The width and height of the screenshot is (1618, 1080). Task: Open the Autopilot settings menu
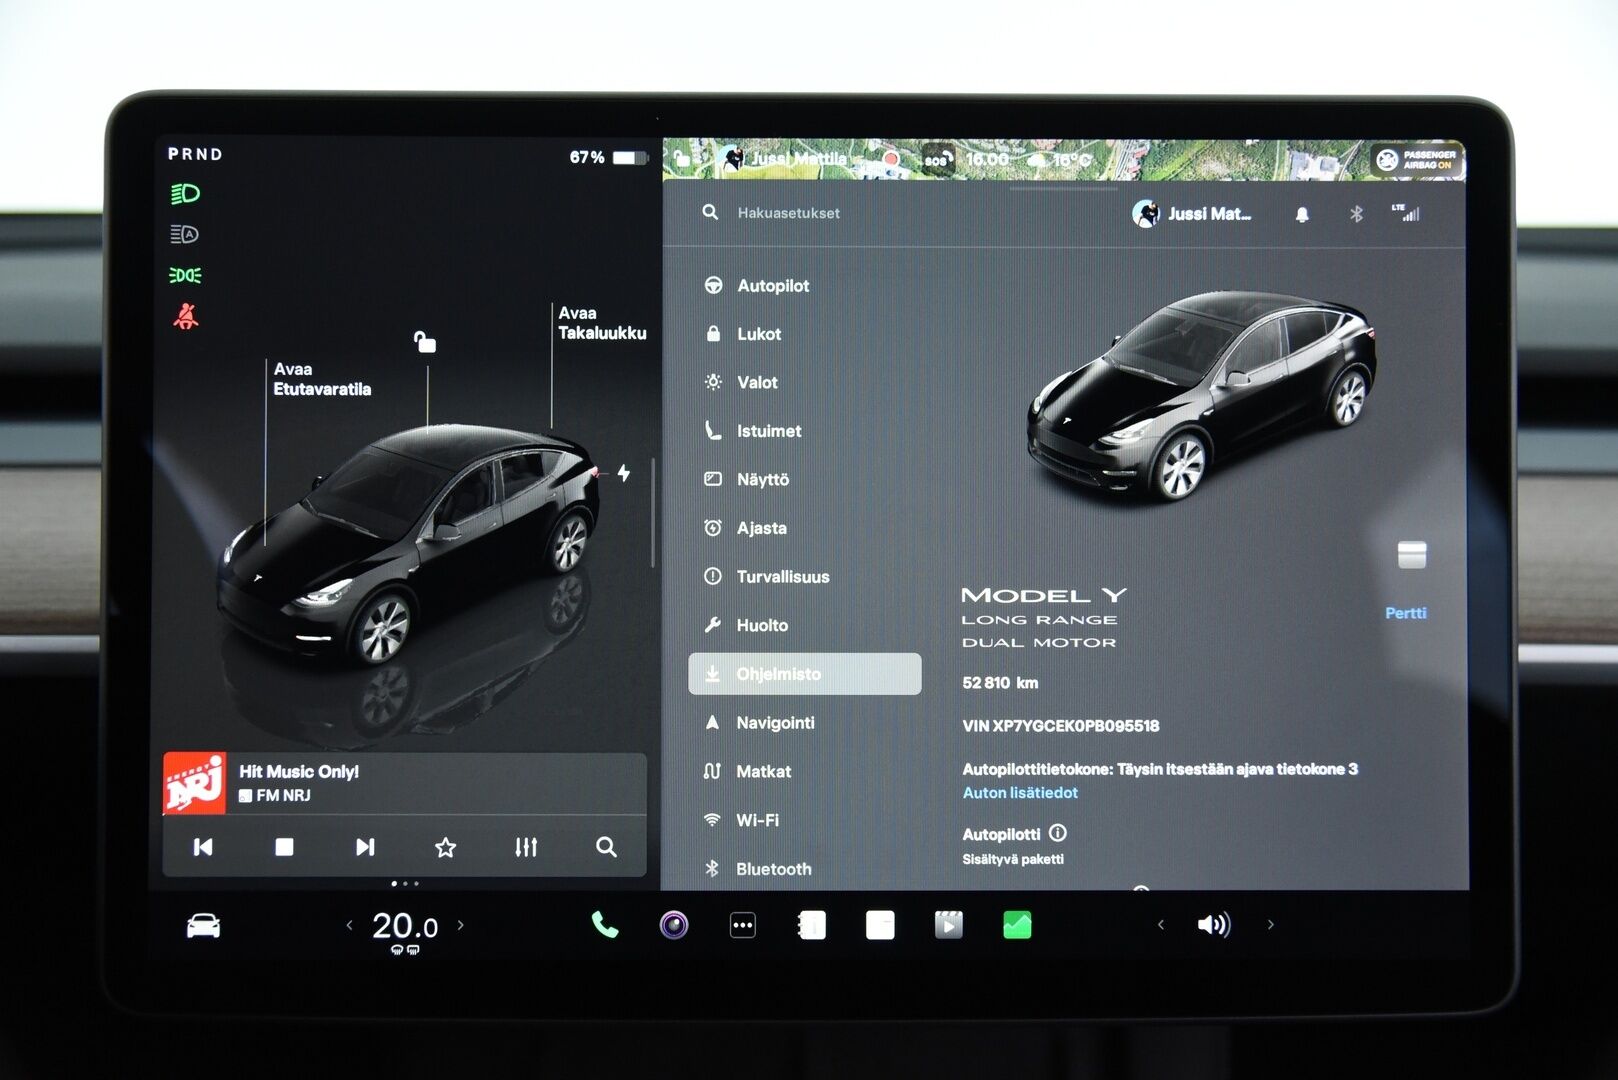click(756, 286)
